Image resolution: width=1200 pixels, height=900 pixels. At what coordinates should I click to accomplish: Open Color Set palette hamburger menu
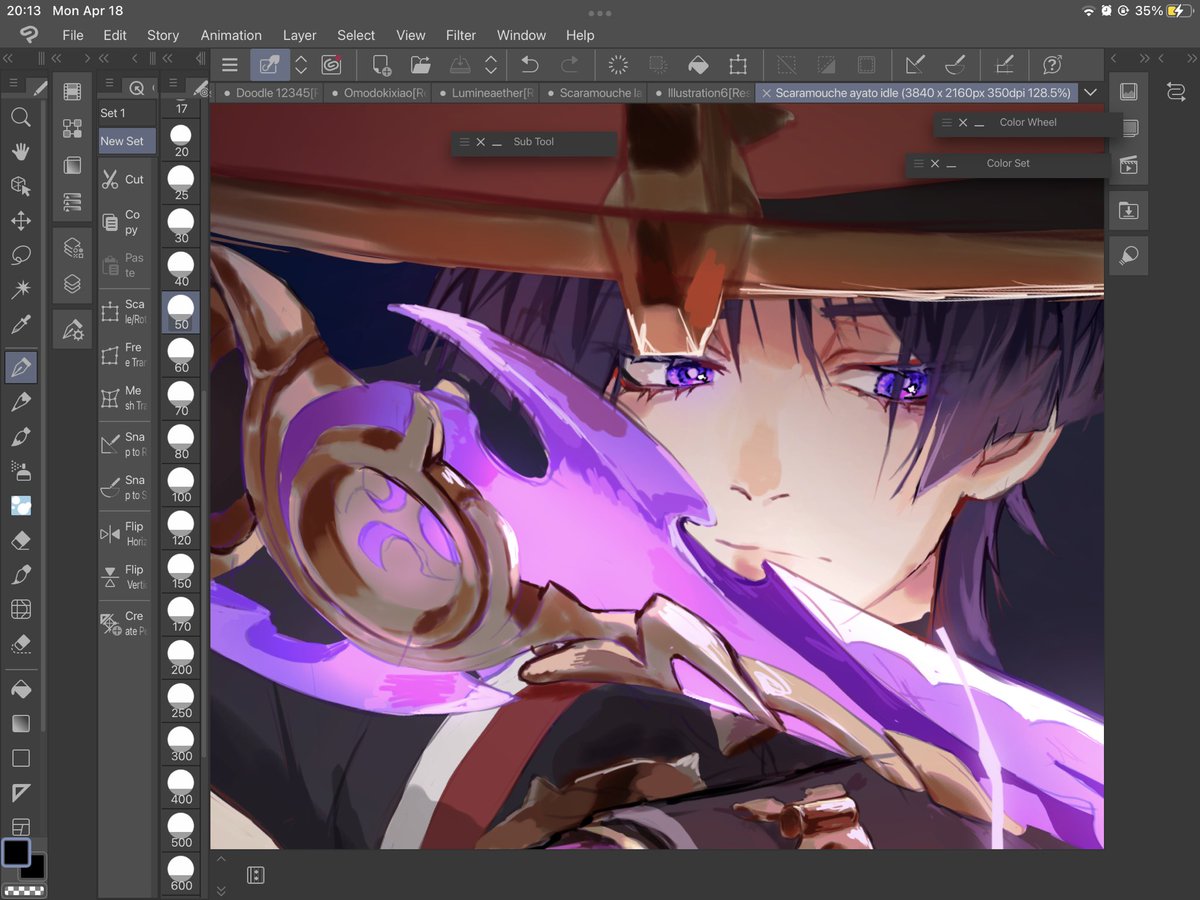click(919, 163)
